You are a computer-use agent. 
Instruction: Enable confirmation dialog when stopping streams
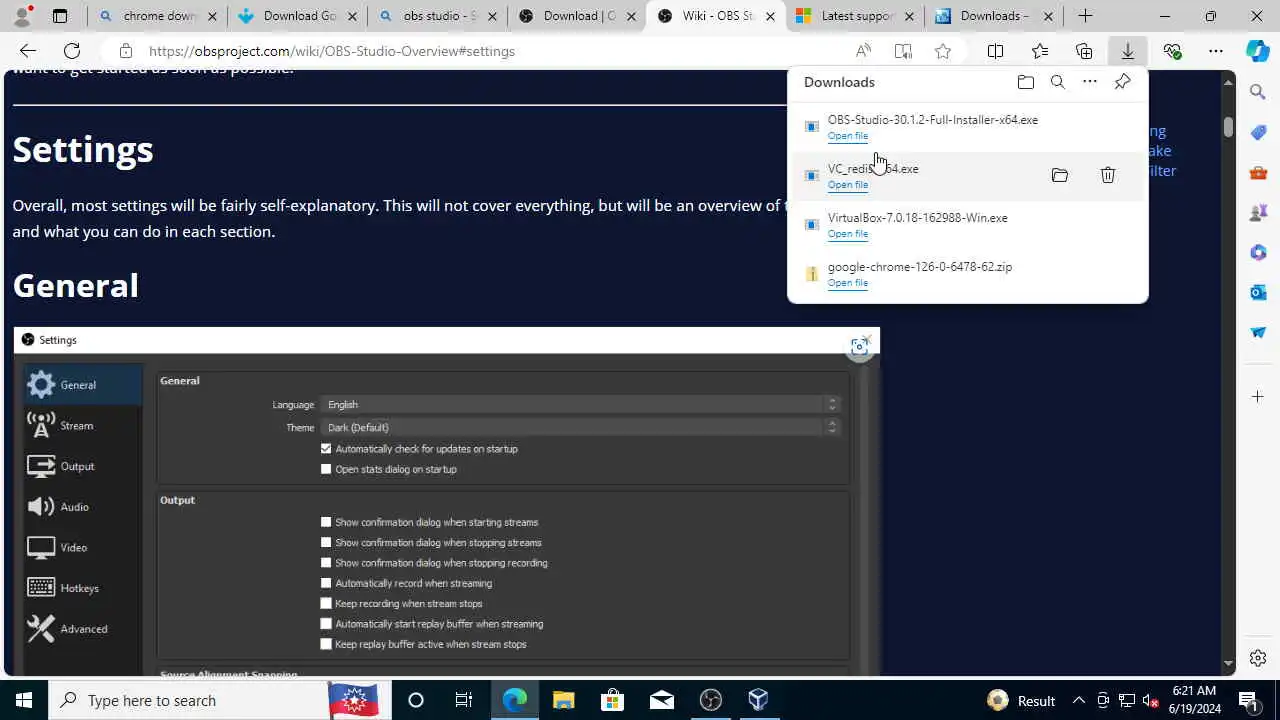pyautogui.click(x=326, y=542)
